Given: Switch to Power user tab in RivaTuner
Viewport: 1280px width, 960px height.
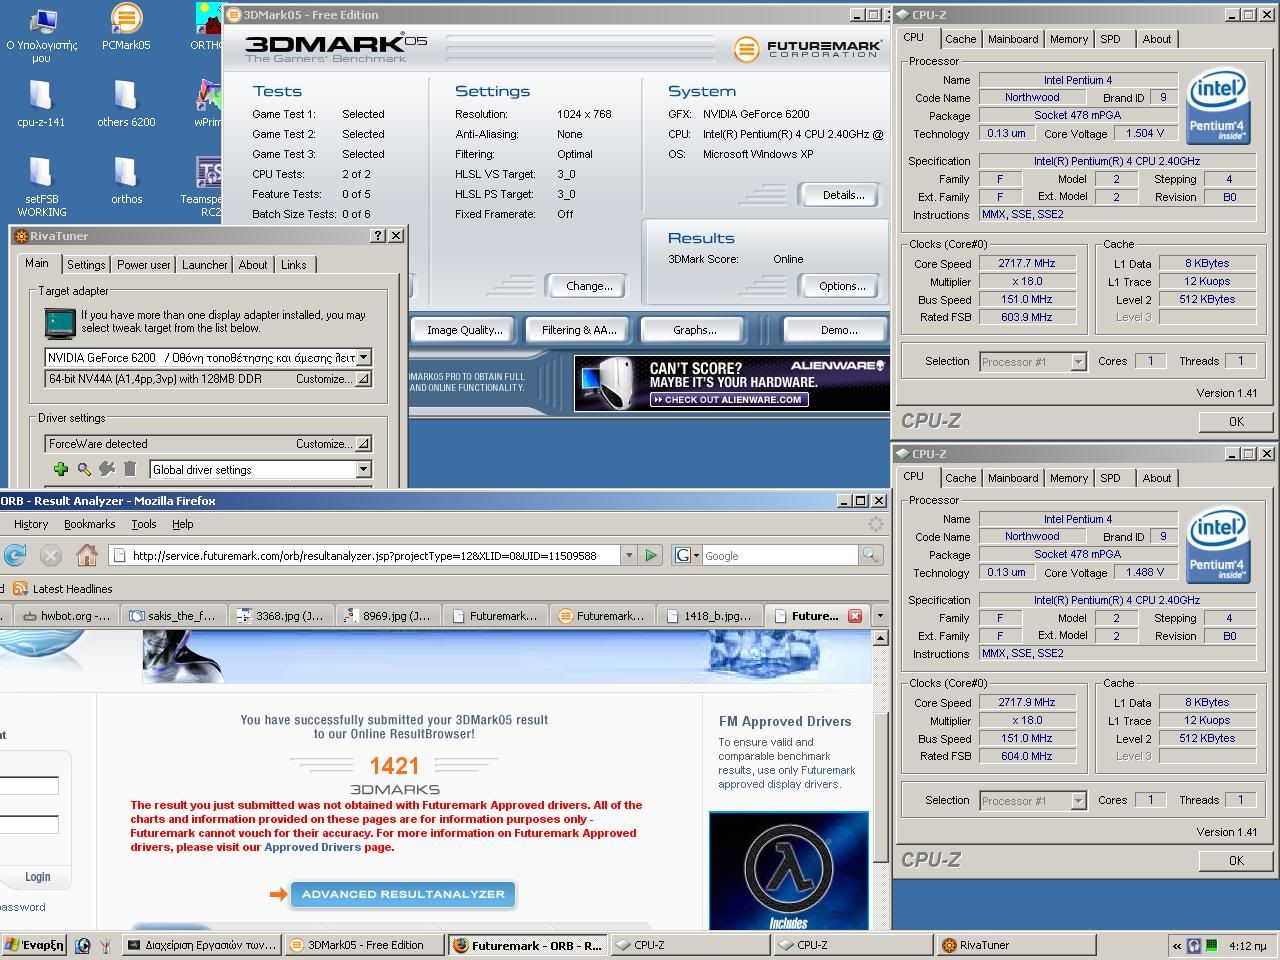Looking at the screenshot, I should 144,265.
